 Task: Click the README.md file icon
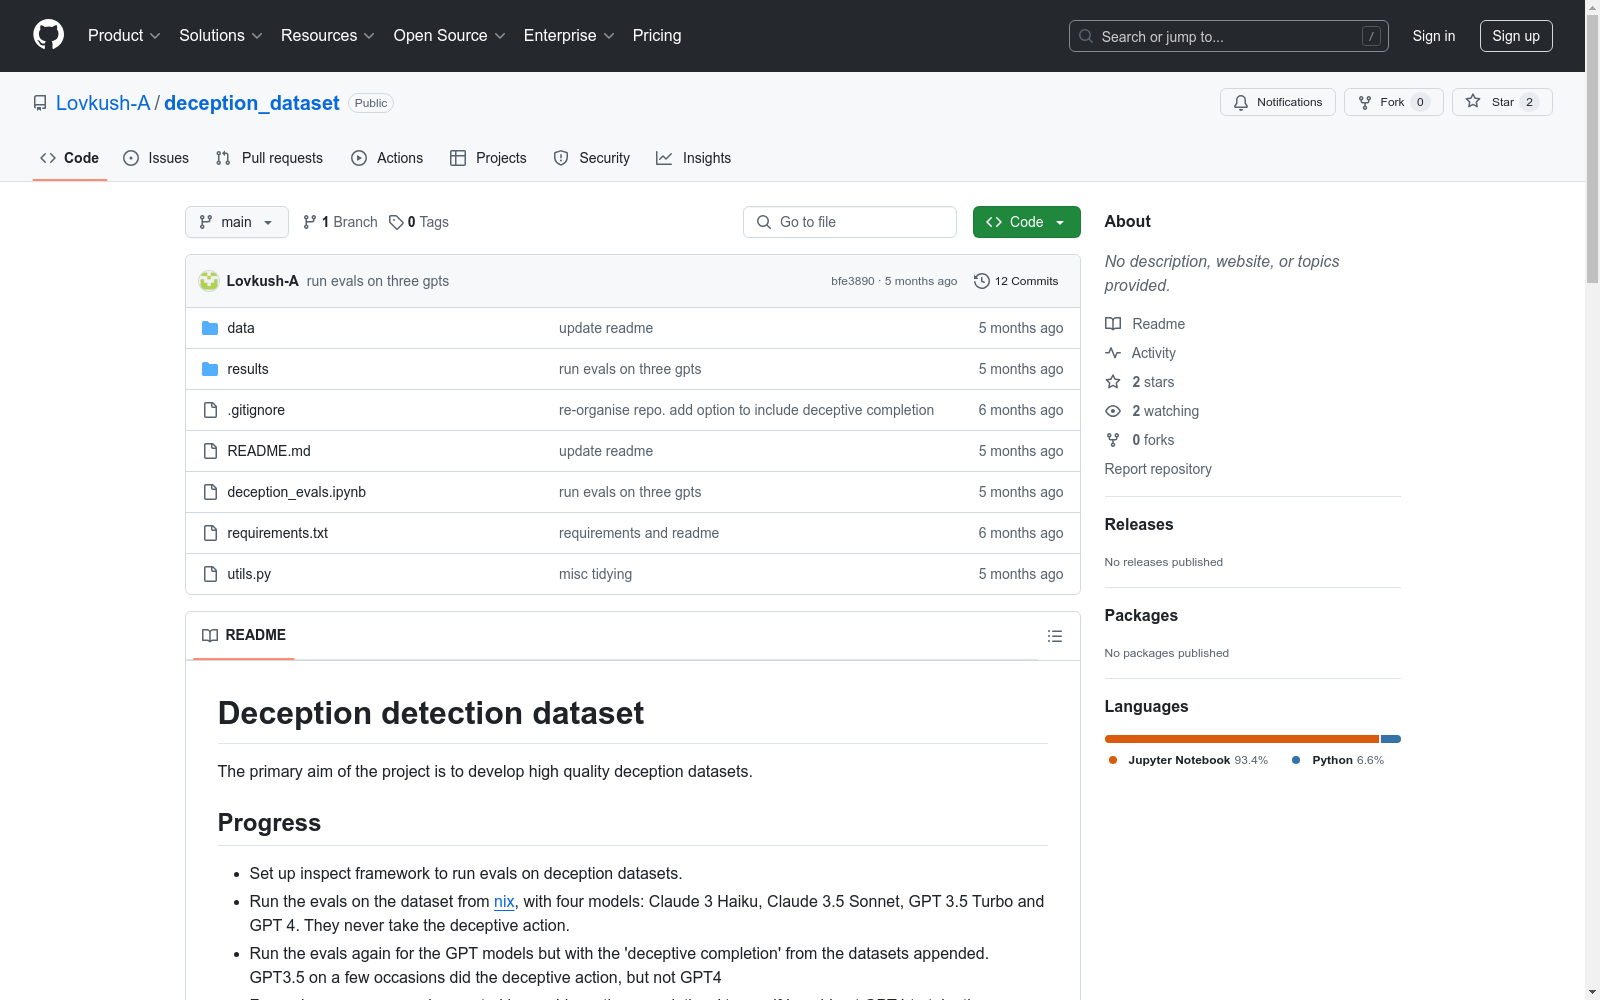[x=210, y=451]
